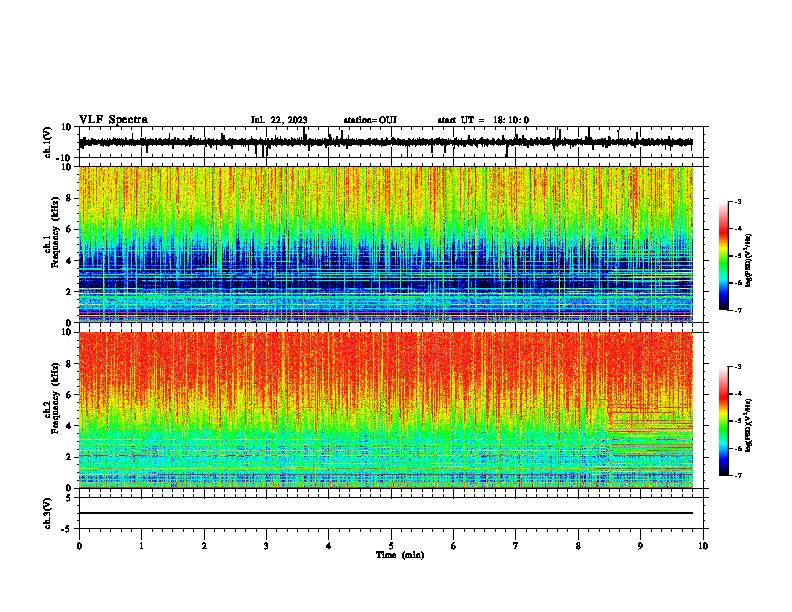Click the ch.2 color bar log(PSD) units label
Viewport: 792px width, 612px height.
tap(749, 425)
